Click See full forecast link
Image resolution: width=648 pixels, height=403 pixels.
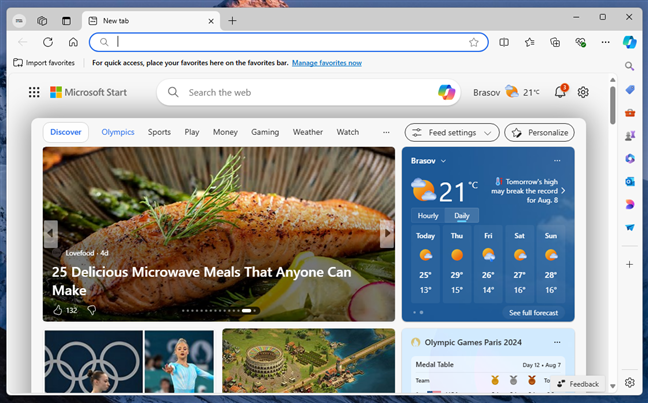pyautogui.click(x=534, y=313)
